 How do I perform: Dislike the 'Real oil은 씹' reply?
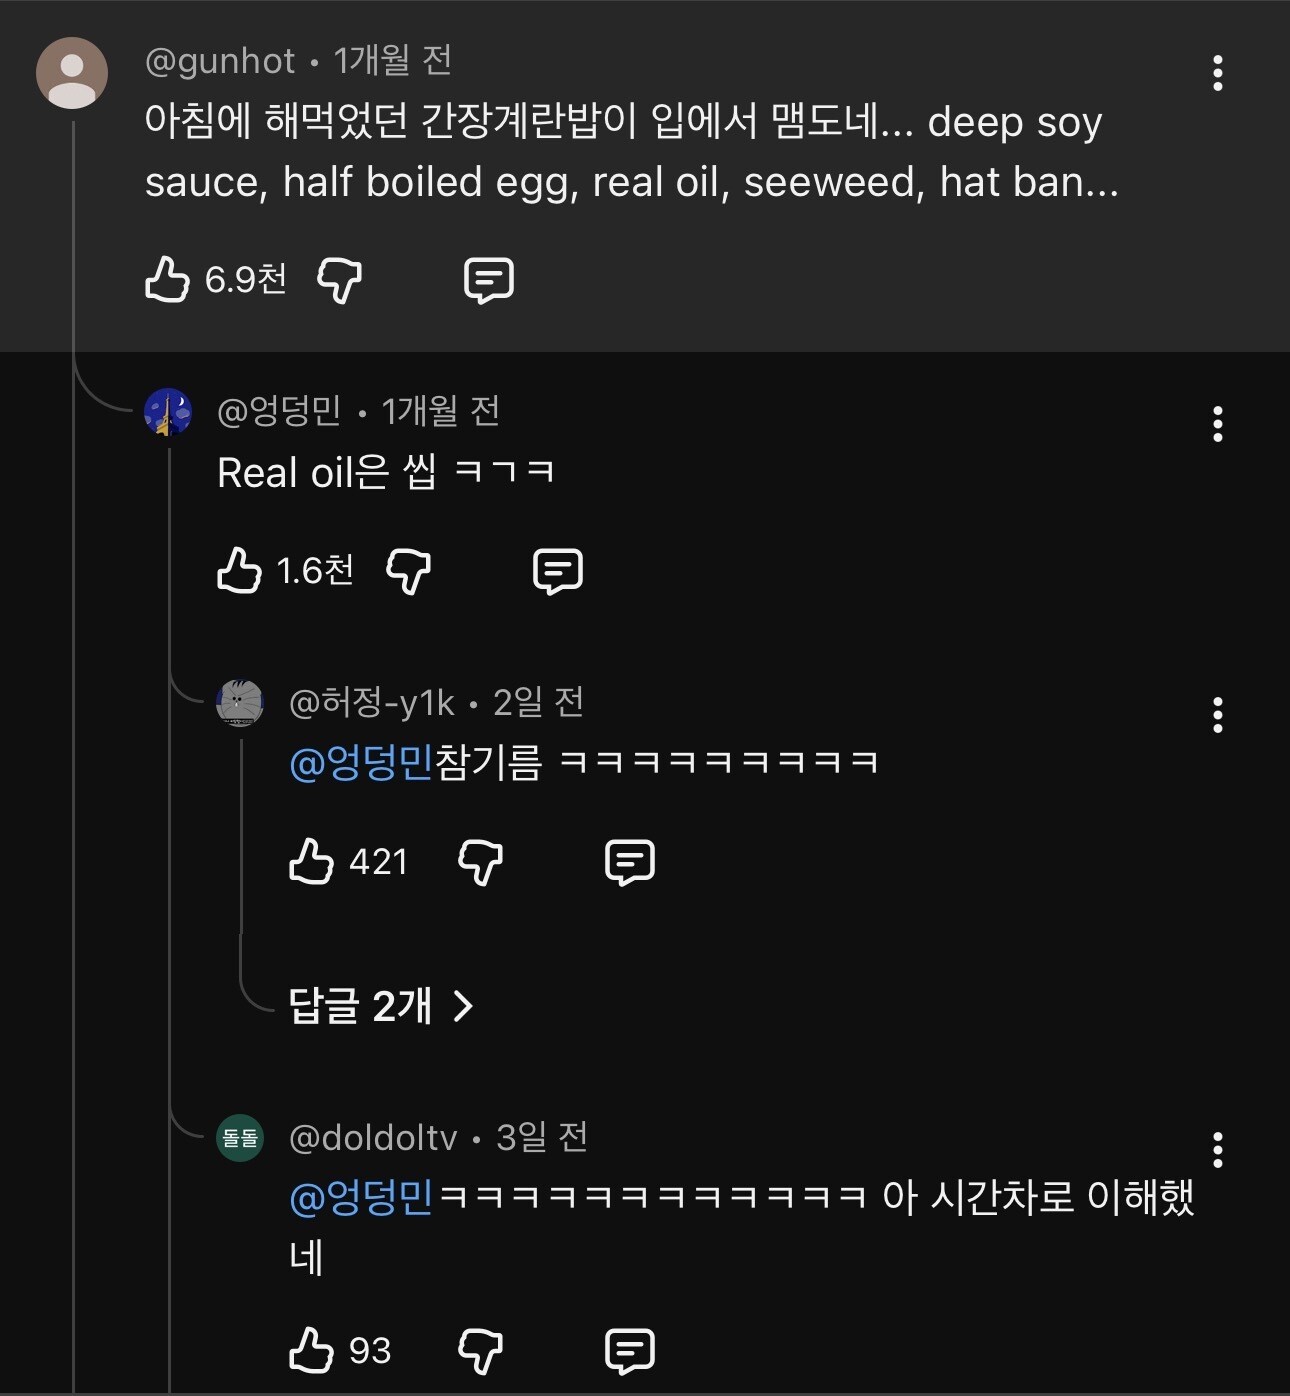[409, 571]
